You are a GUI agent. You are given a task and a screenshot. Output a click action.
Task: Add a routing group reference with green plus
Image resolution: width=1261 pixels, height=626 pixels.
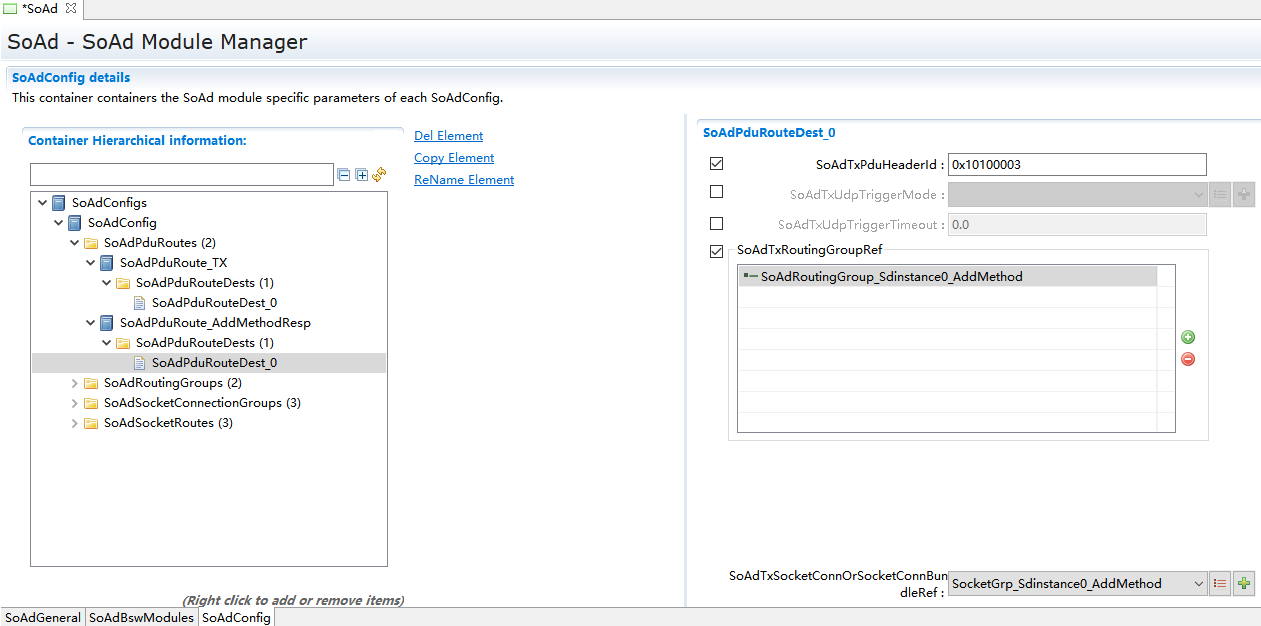coord(1188,338)
